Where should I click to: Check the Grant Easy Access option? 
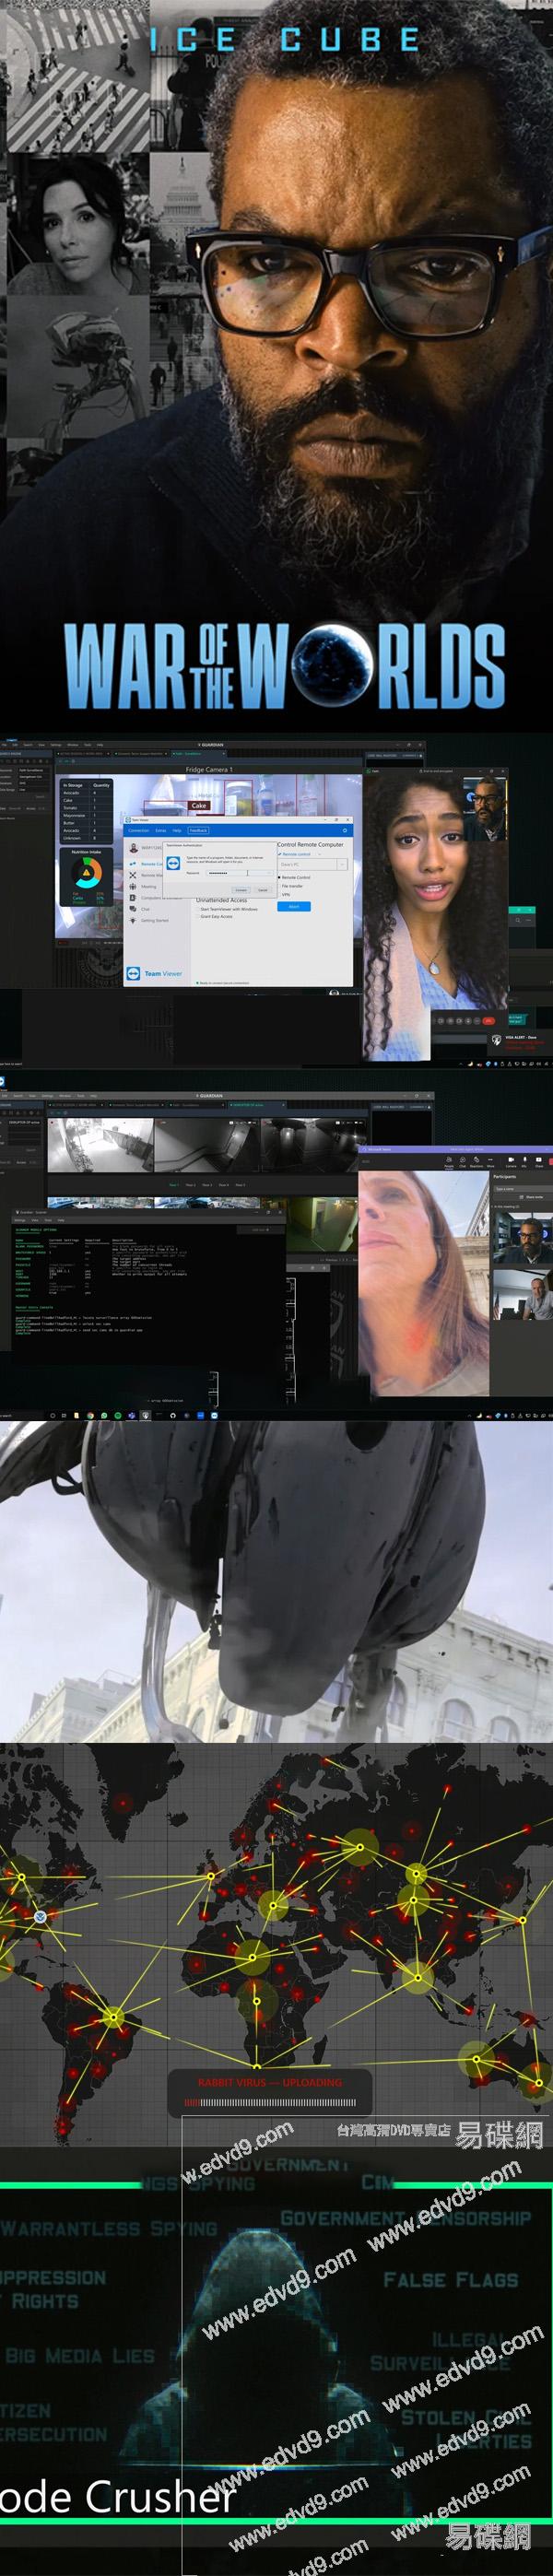(x=198, y=916)
